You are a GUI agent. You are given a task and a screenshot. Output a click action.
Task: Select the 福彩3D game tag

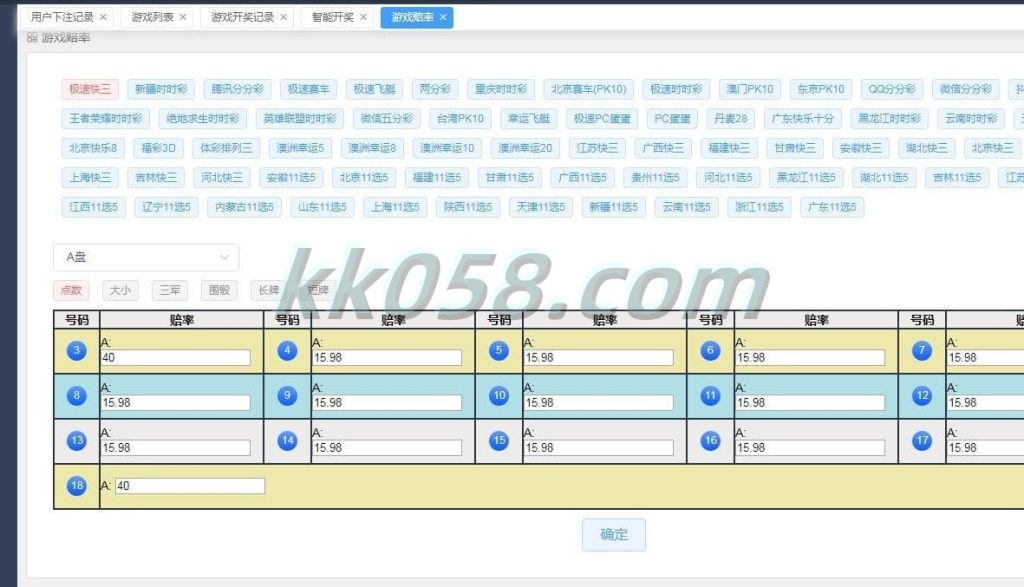click(159, 148)
